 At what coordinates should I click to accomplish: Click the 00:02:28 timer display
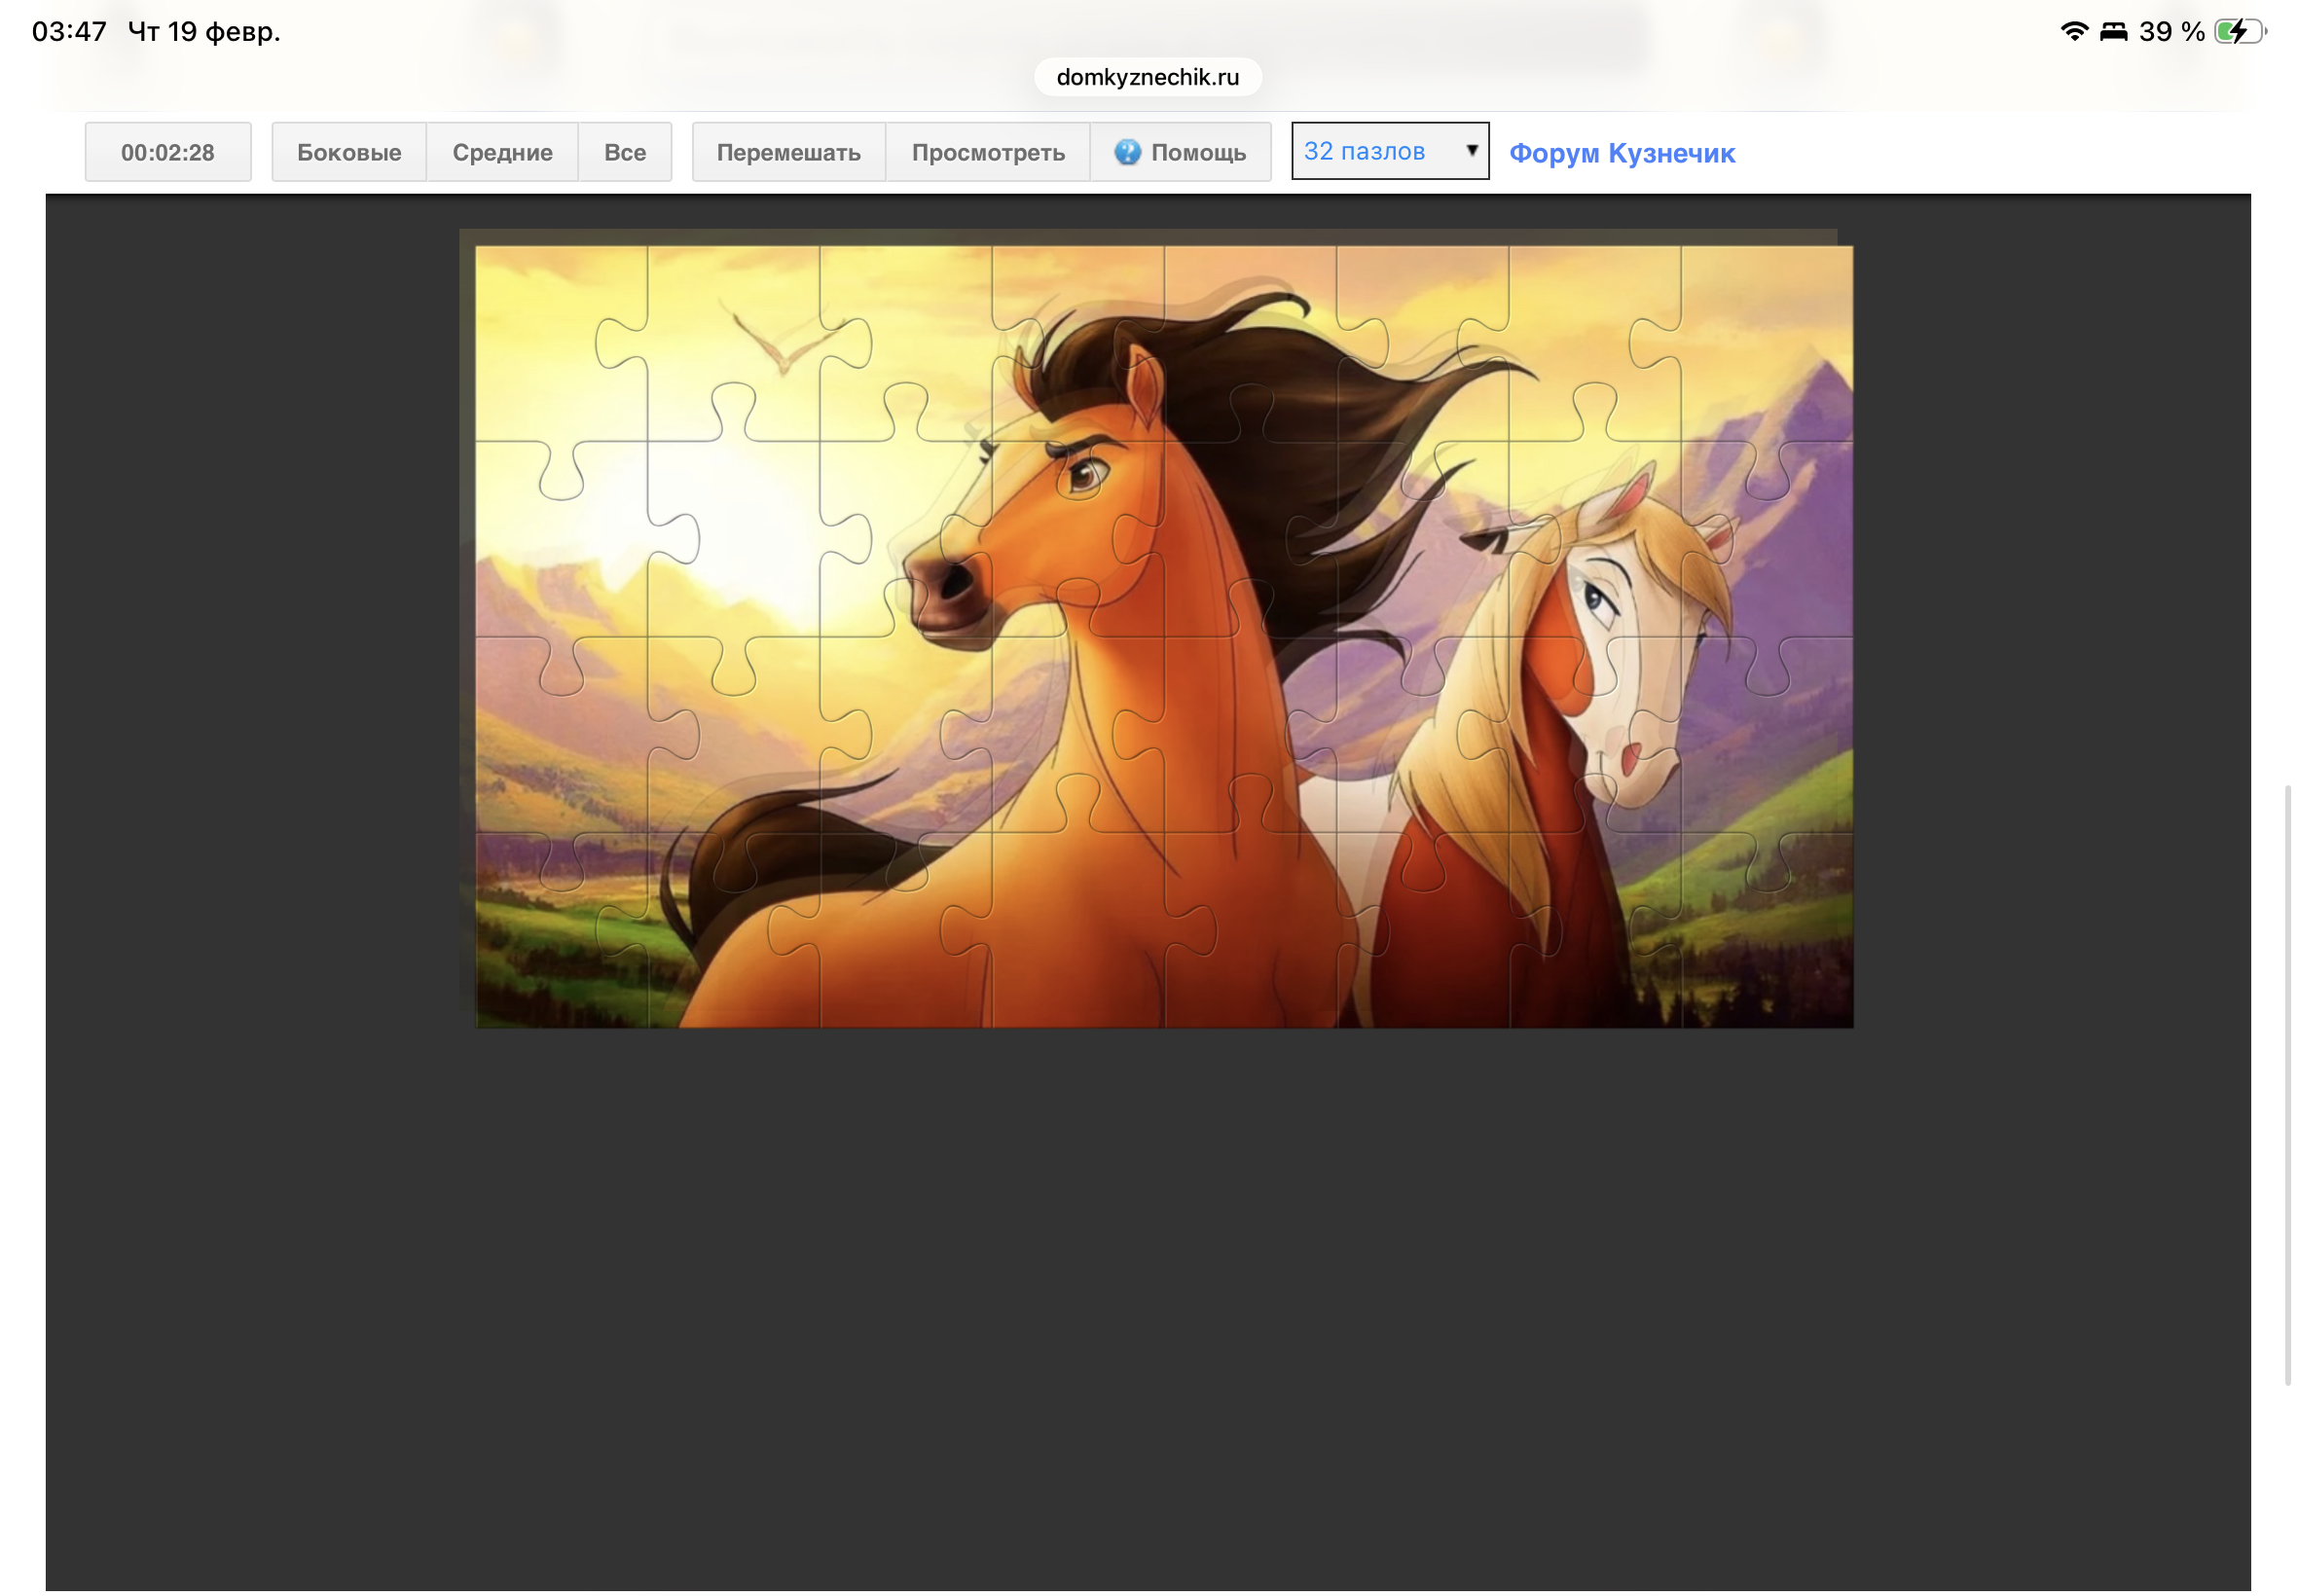pos(167,152)
